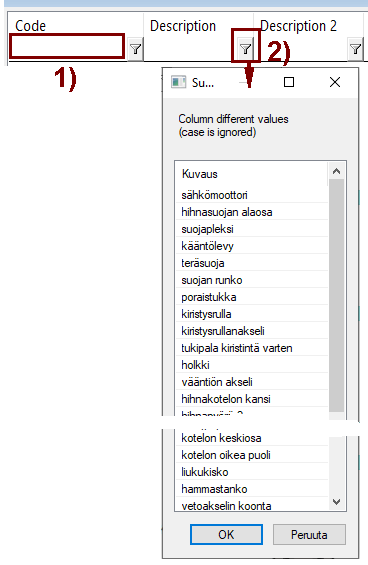Viewport: 368px width, 565px height.
Task: Close the column values dialog
Action: 335,82
